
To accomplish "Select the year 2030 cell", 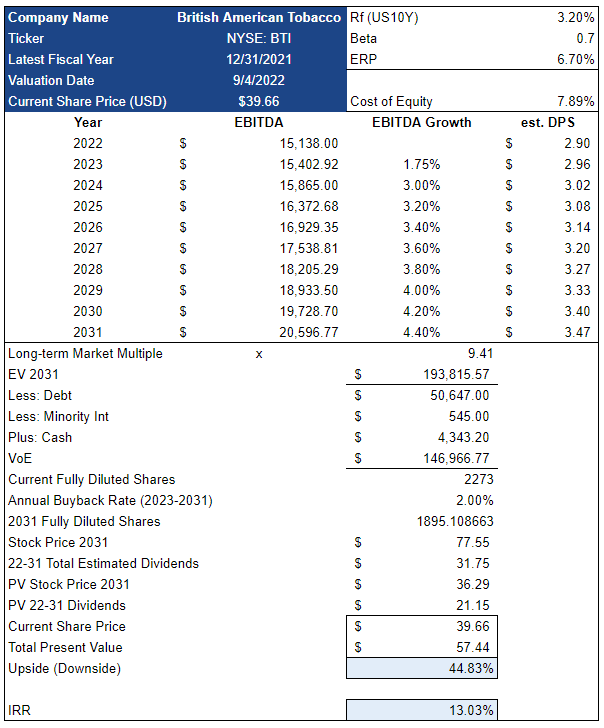I will tap(88, 311).
